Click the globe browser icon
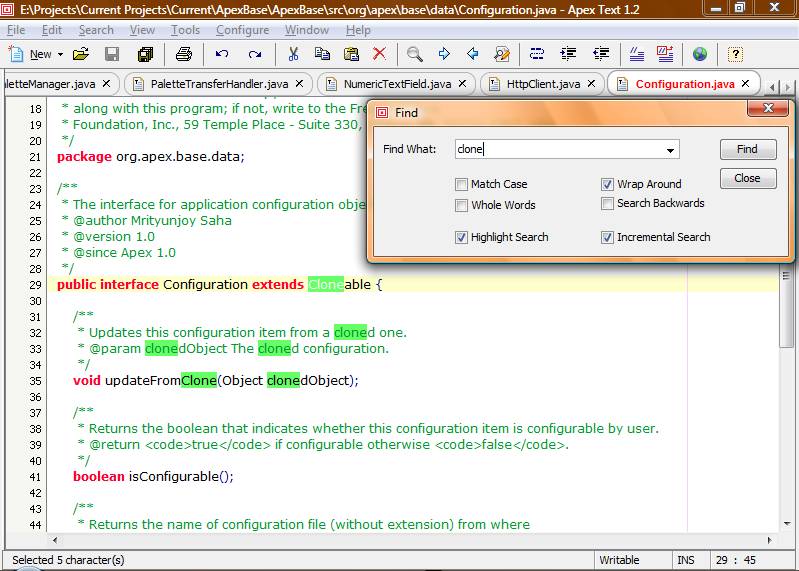 click(x=700, y=54)
